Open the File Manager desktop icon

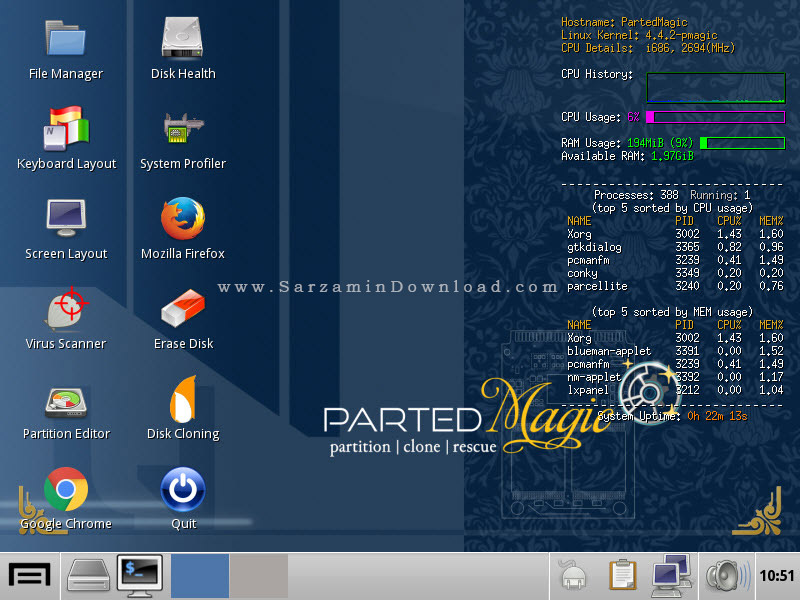(65, 38)
